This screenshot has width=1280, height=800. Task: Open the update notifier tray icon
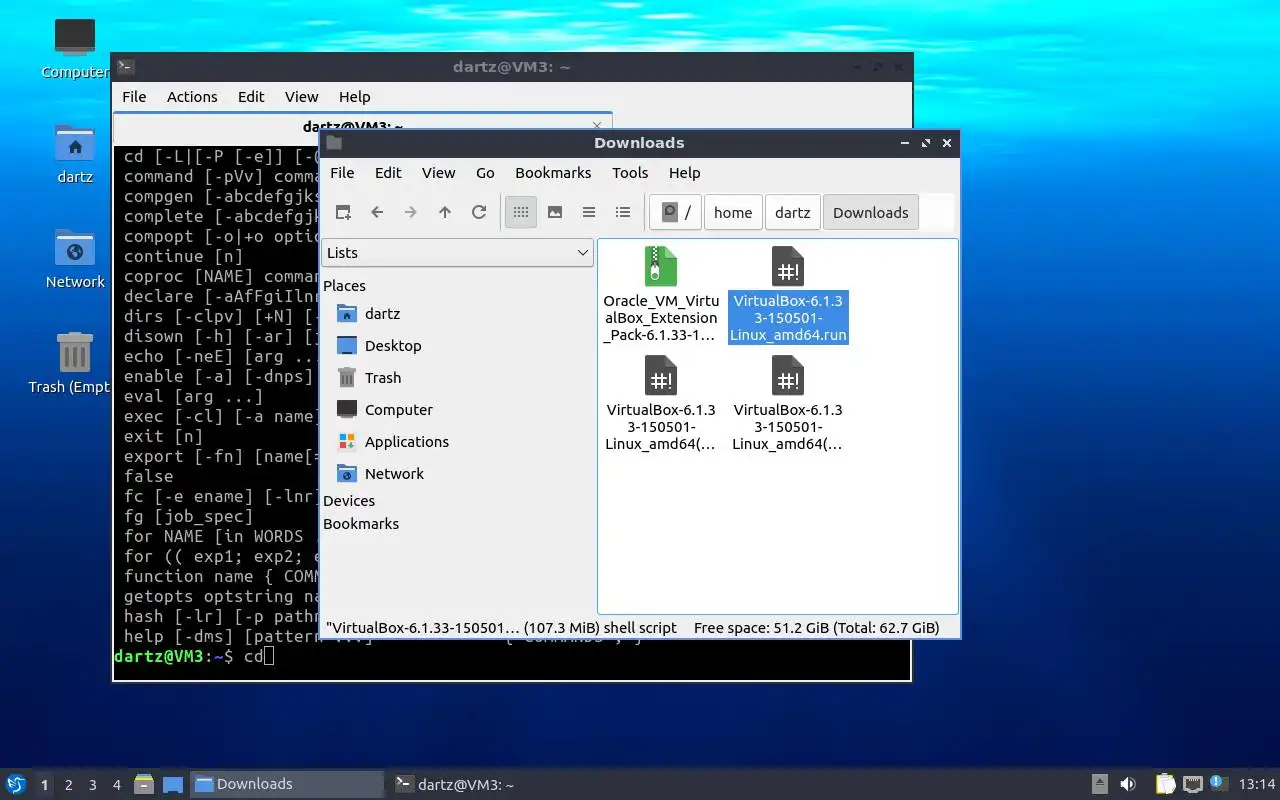pyautogui.click(x=1217, y=783)
